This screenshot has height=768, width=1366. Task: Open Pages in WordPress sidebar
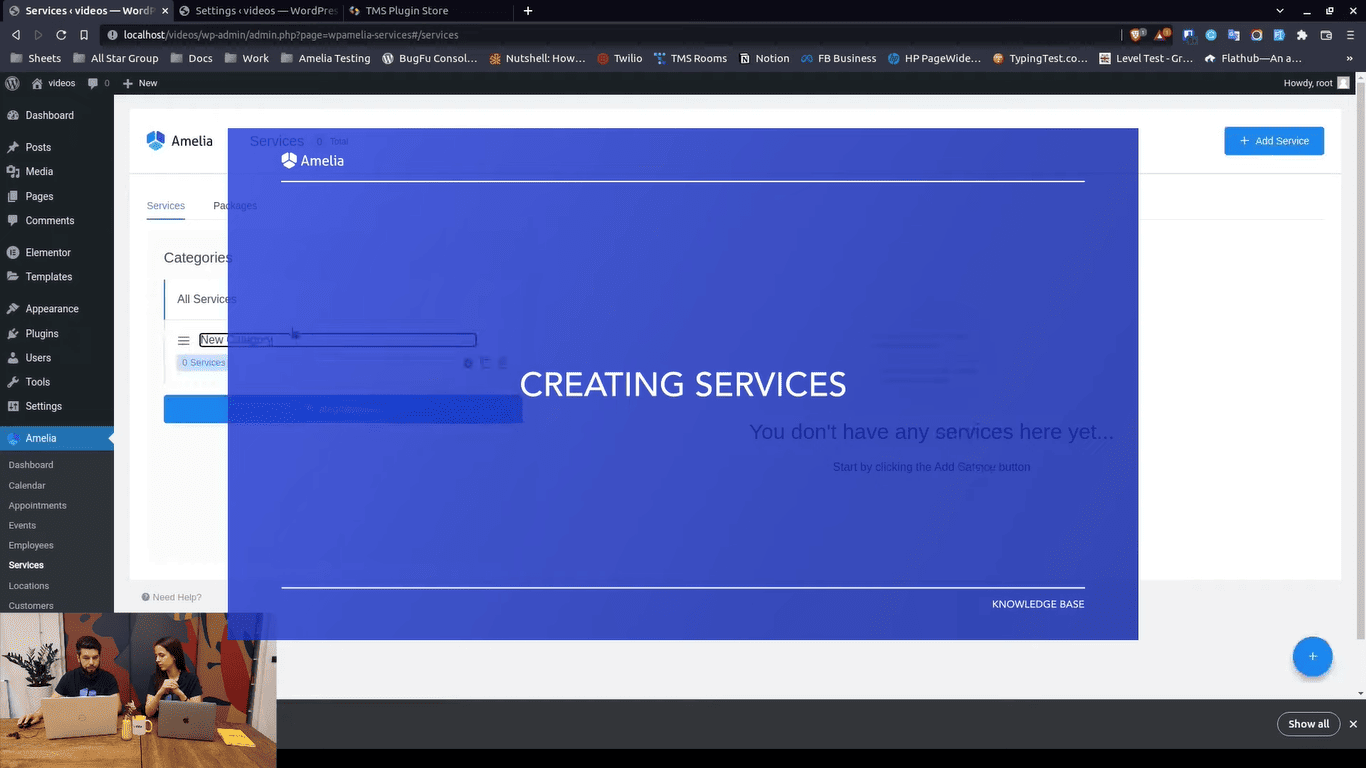pyautogui.click(x=40, y=197)
